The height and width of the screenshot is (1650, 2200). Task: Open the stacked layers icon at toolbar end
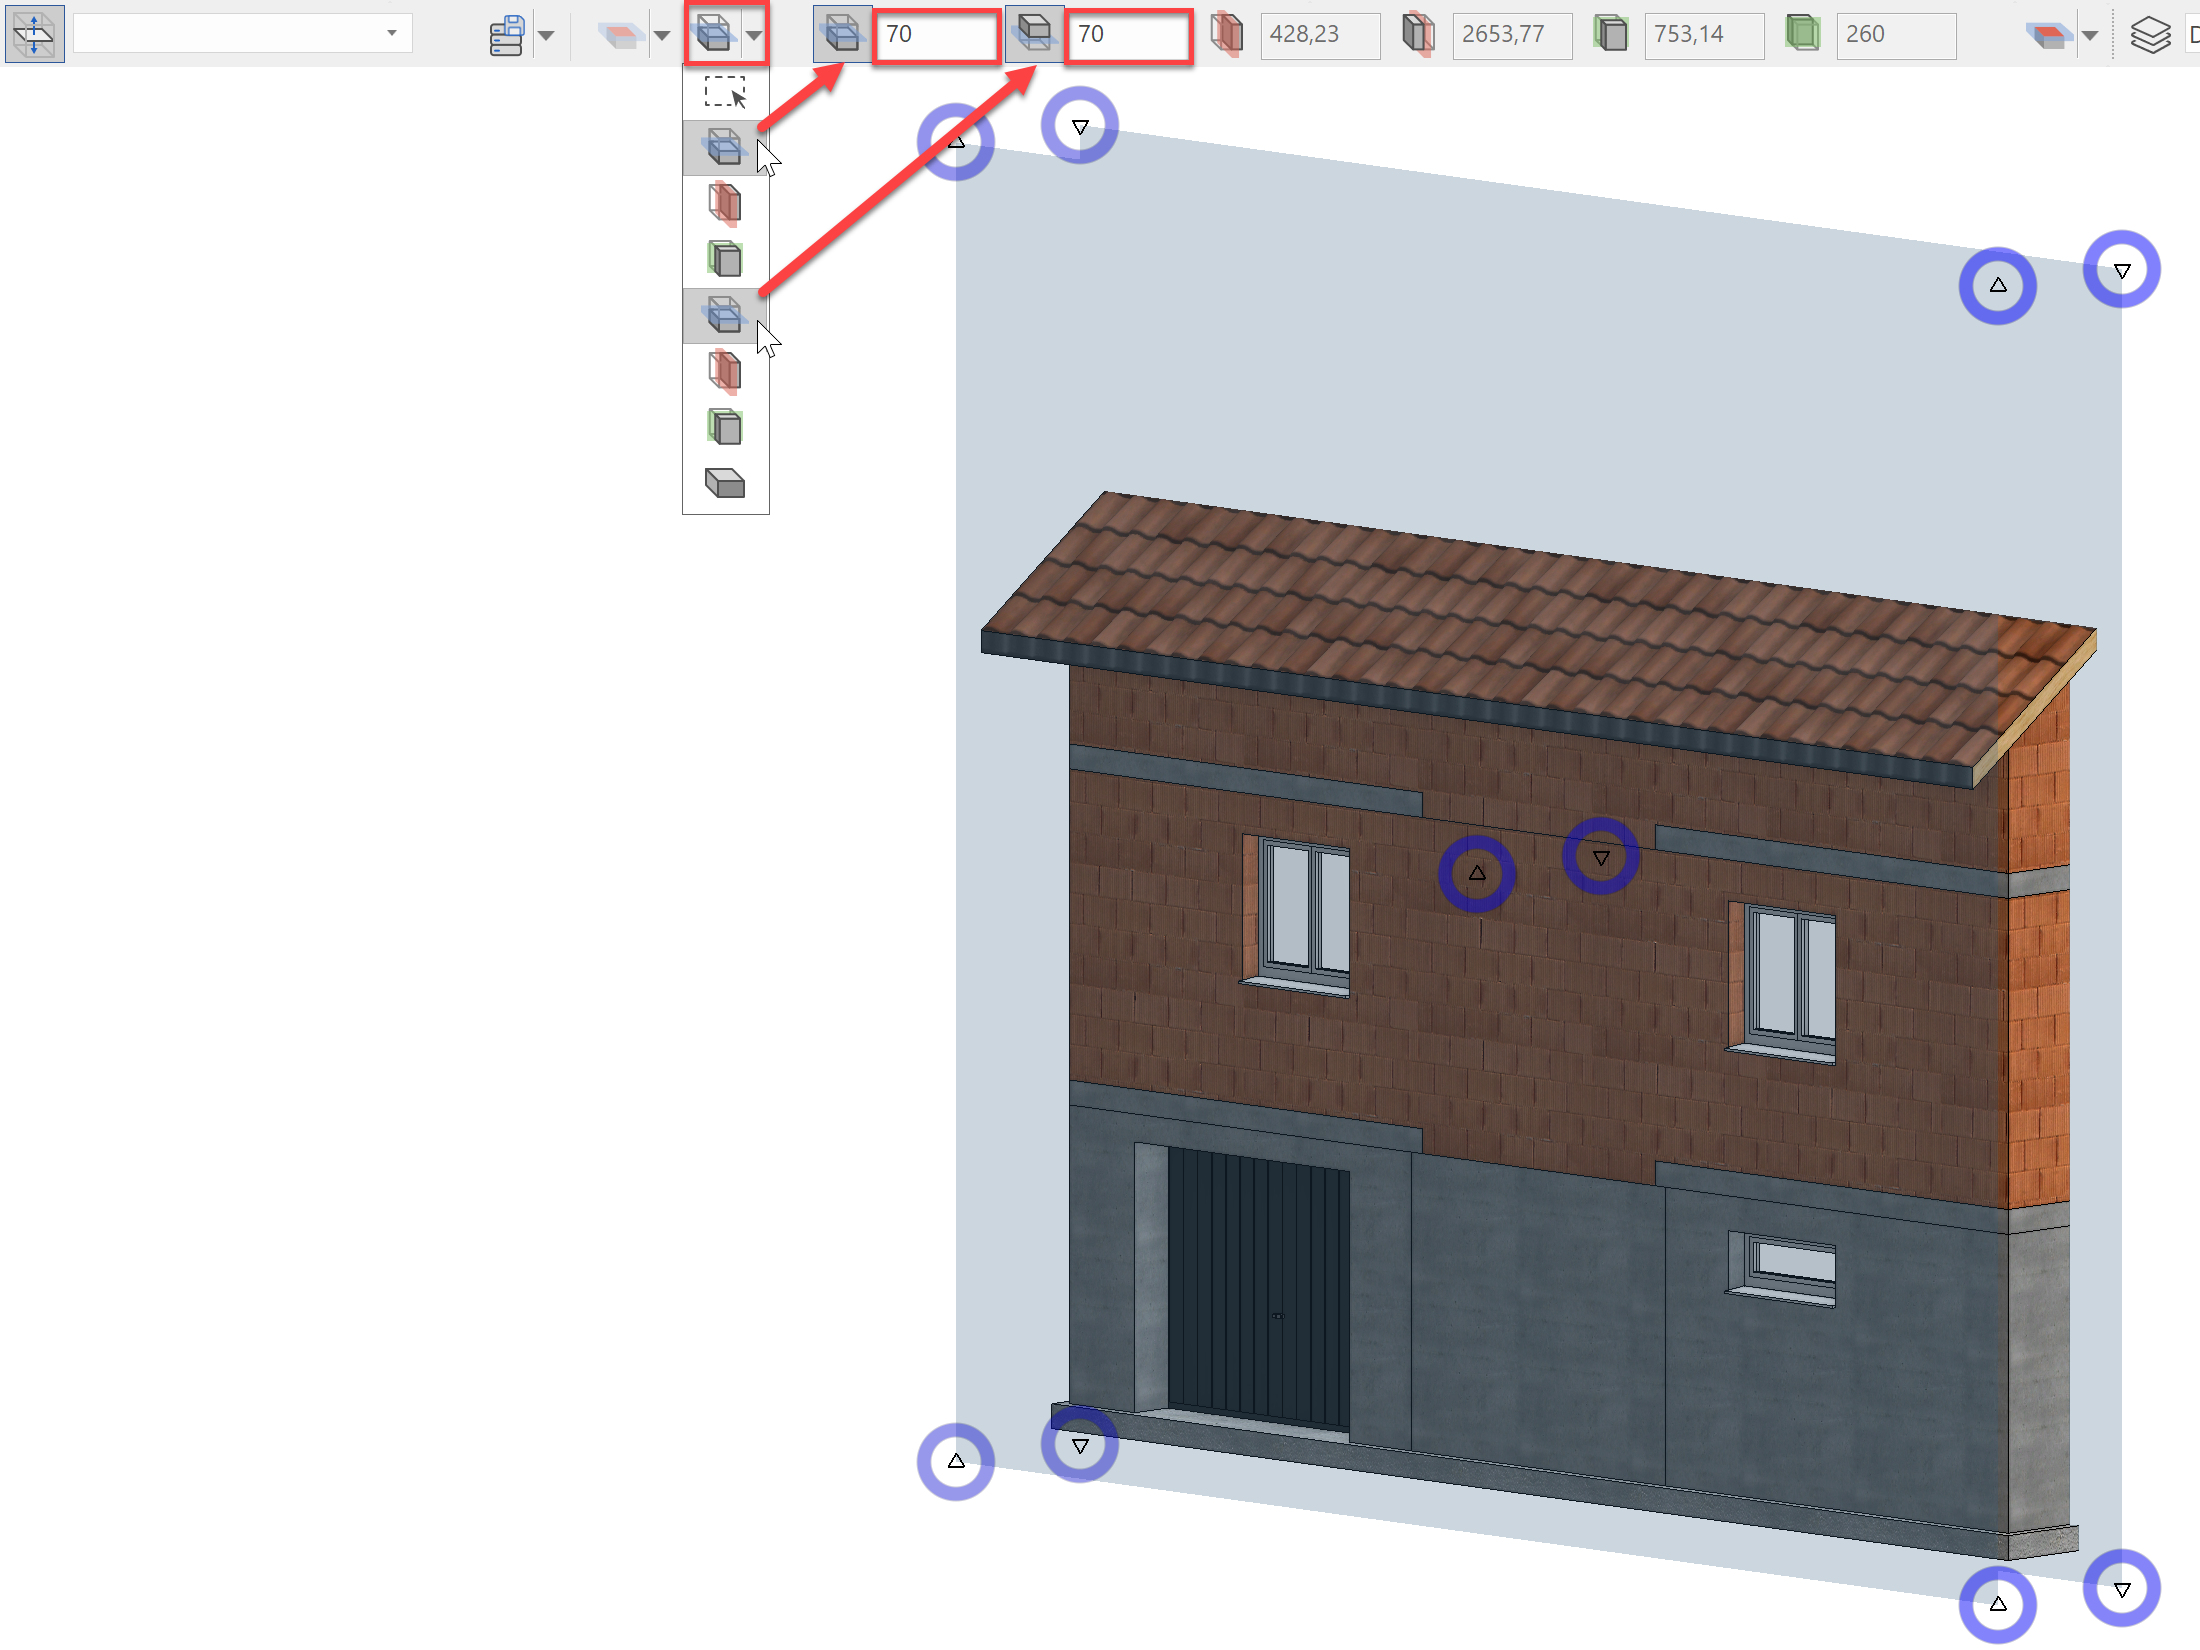[2150, 36]
